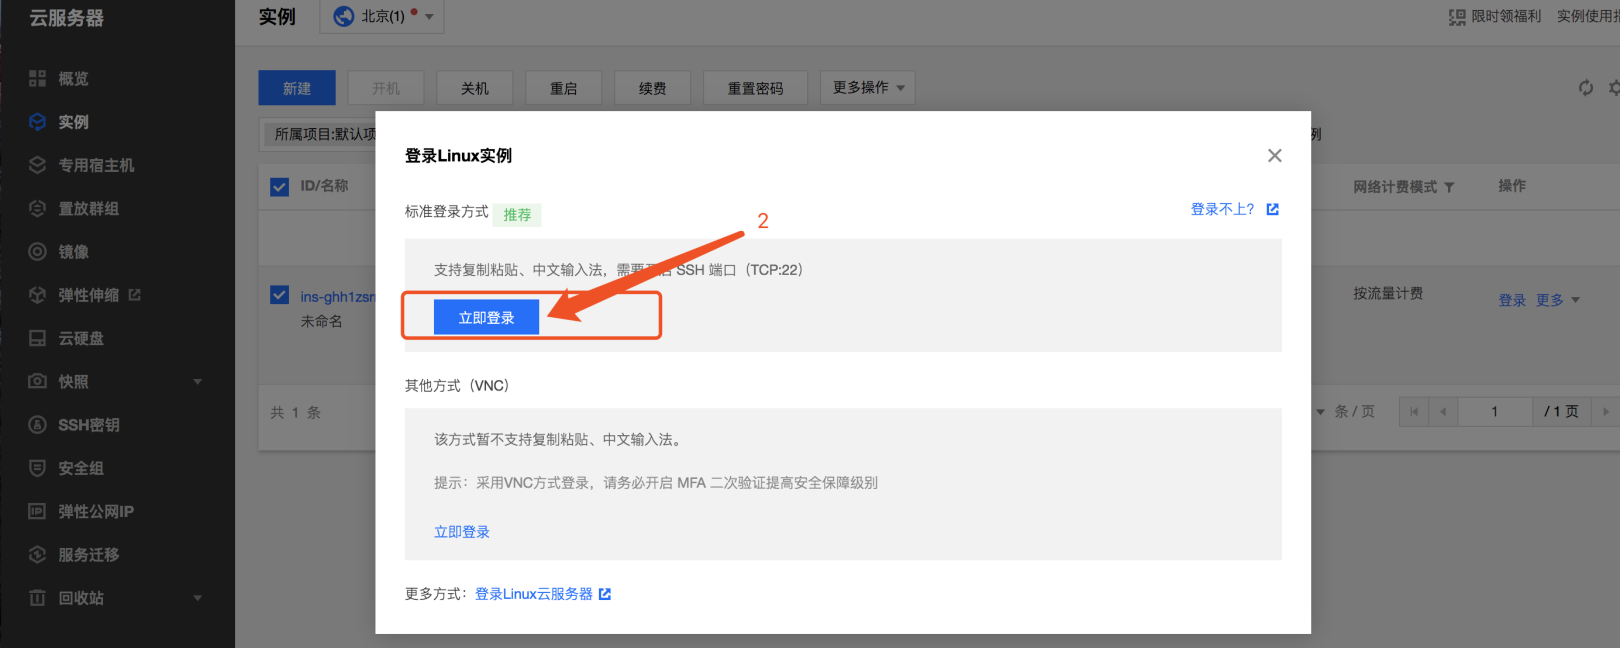
Task: Click the 续费 button
Action: [x=653, y=88]
